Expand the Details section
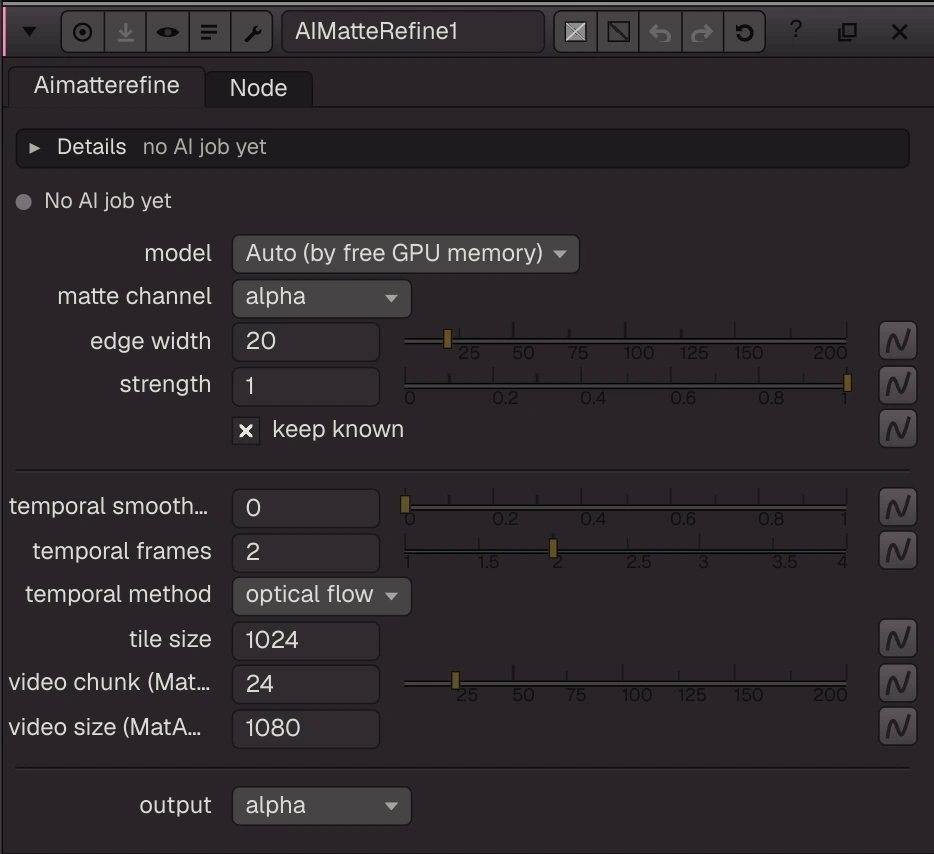 pos(35,148)
